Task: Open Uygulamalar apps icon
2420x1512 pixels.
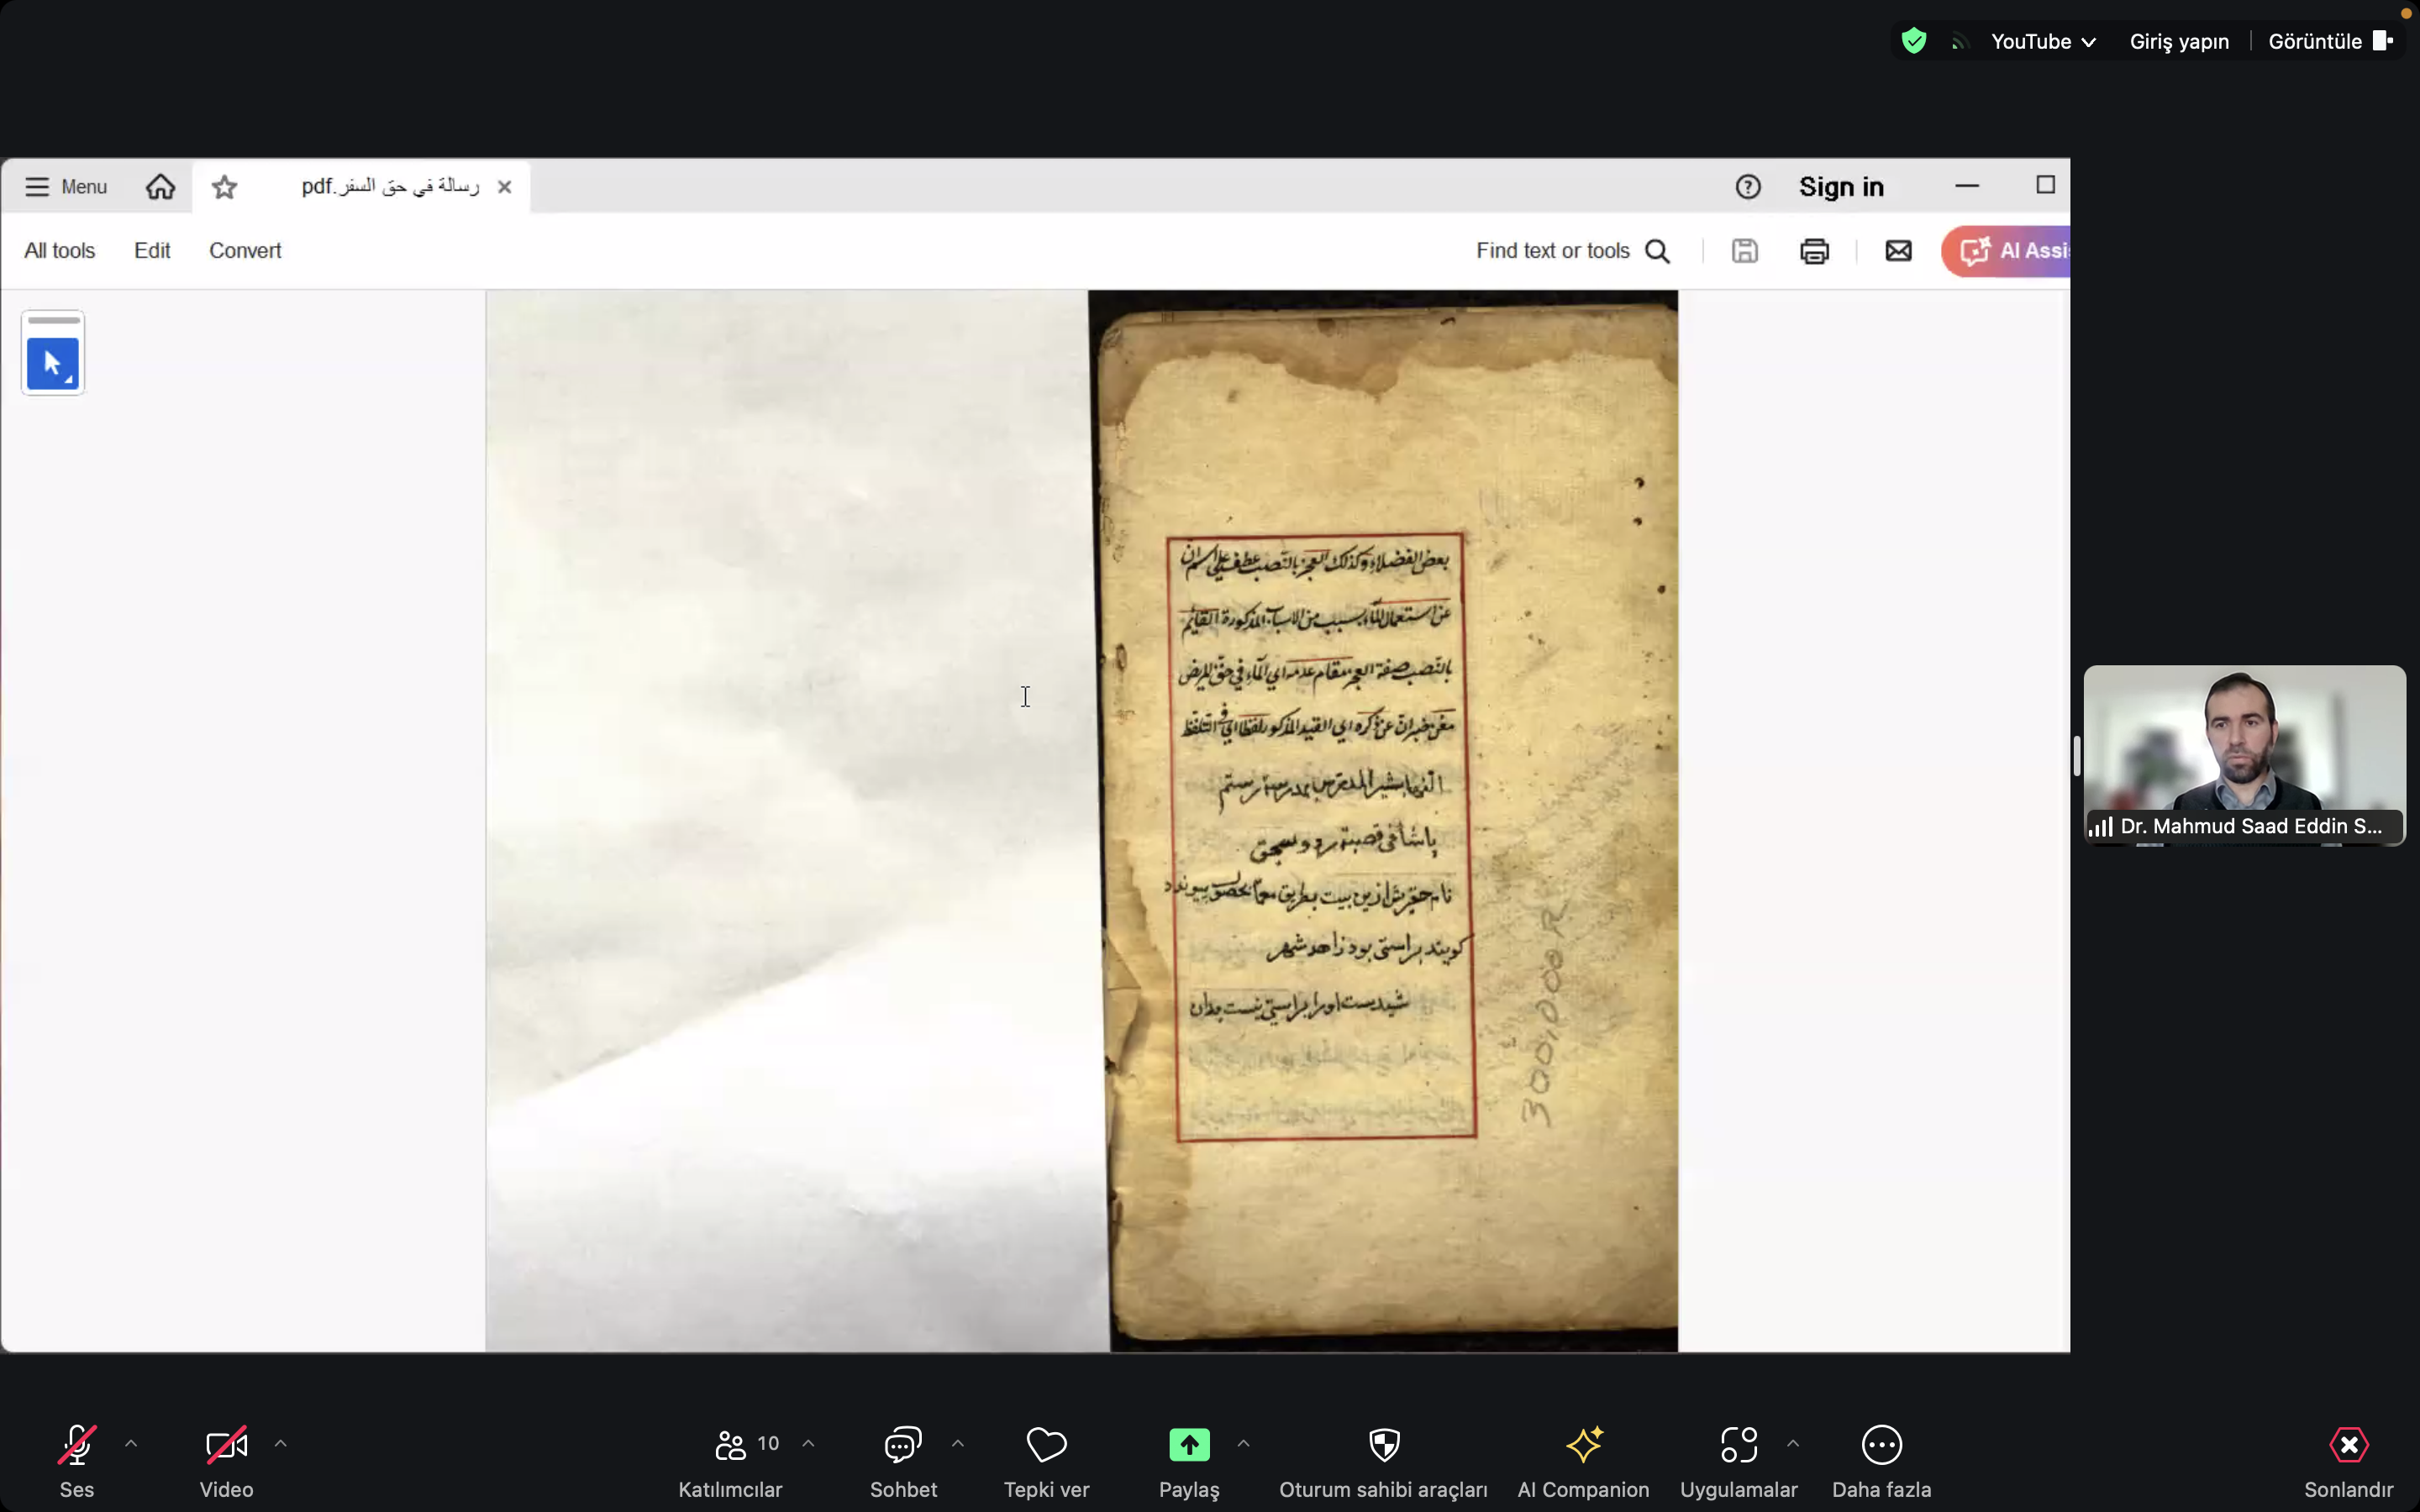Action: click(1739, 1444)
